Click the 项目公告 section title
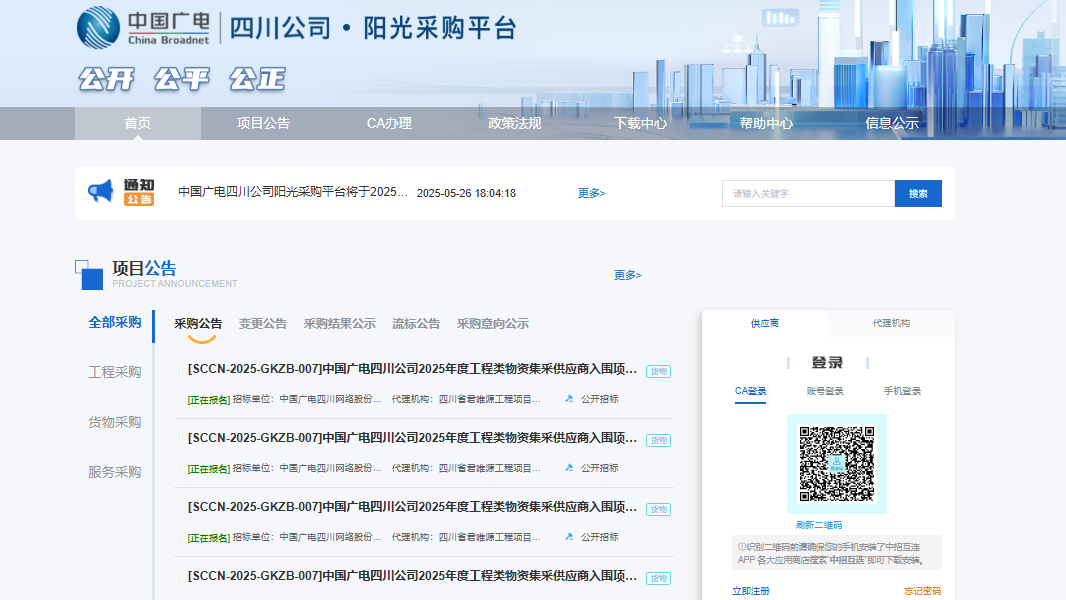This screenshot has height=600, width=1066. 144,268
